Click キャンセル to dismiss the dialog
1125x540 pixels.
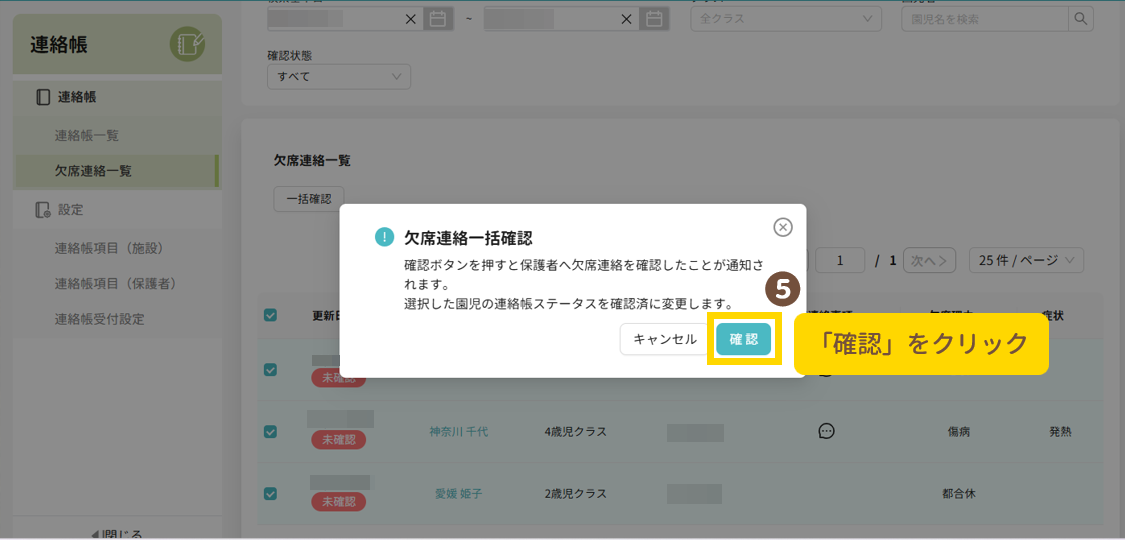click(664, 339)
